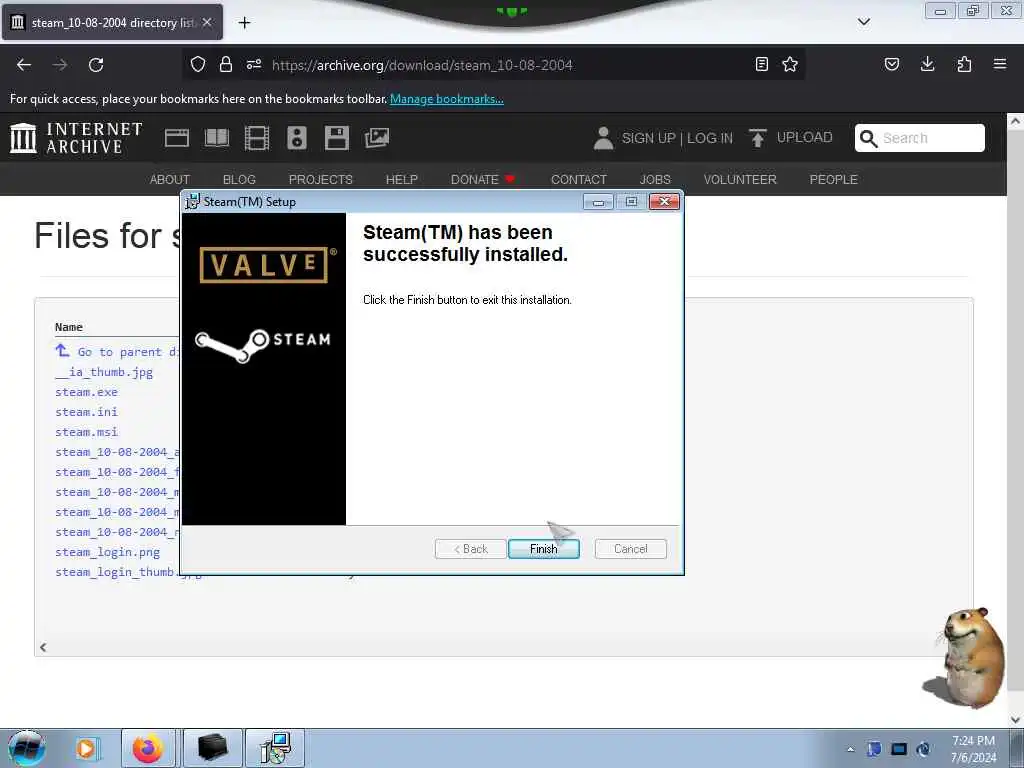Screen dimensions: 1024x768
Task: Open the VOLUNTEER menu item
Action: (740, 179)
